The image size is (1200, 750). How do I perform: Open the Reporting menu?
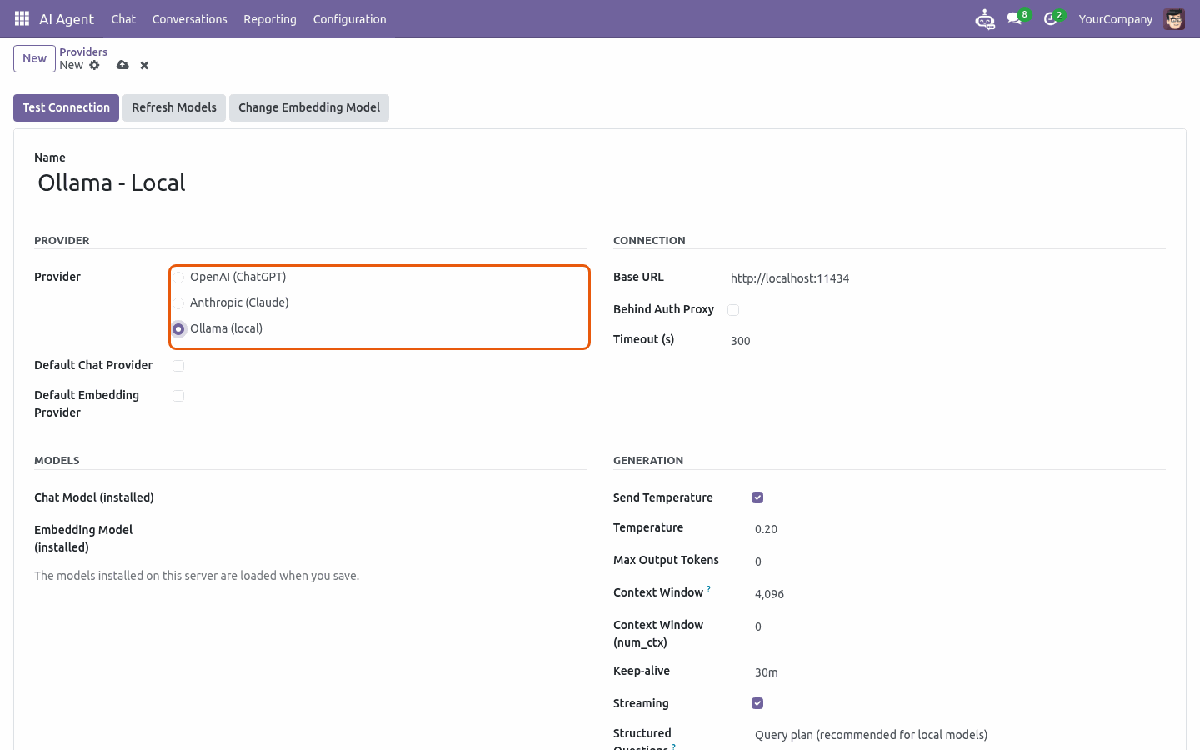tap(270, 19)
